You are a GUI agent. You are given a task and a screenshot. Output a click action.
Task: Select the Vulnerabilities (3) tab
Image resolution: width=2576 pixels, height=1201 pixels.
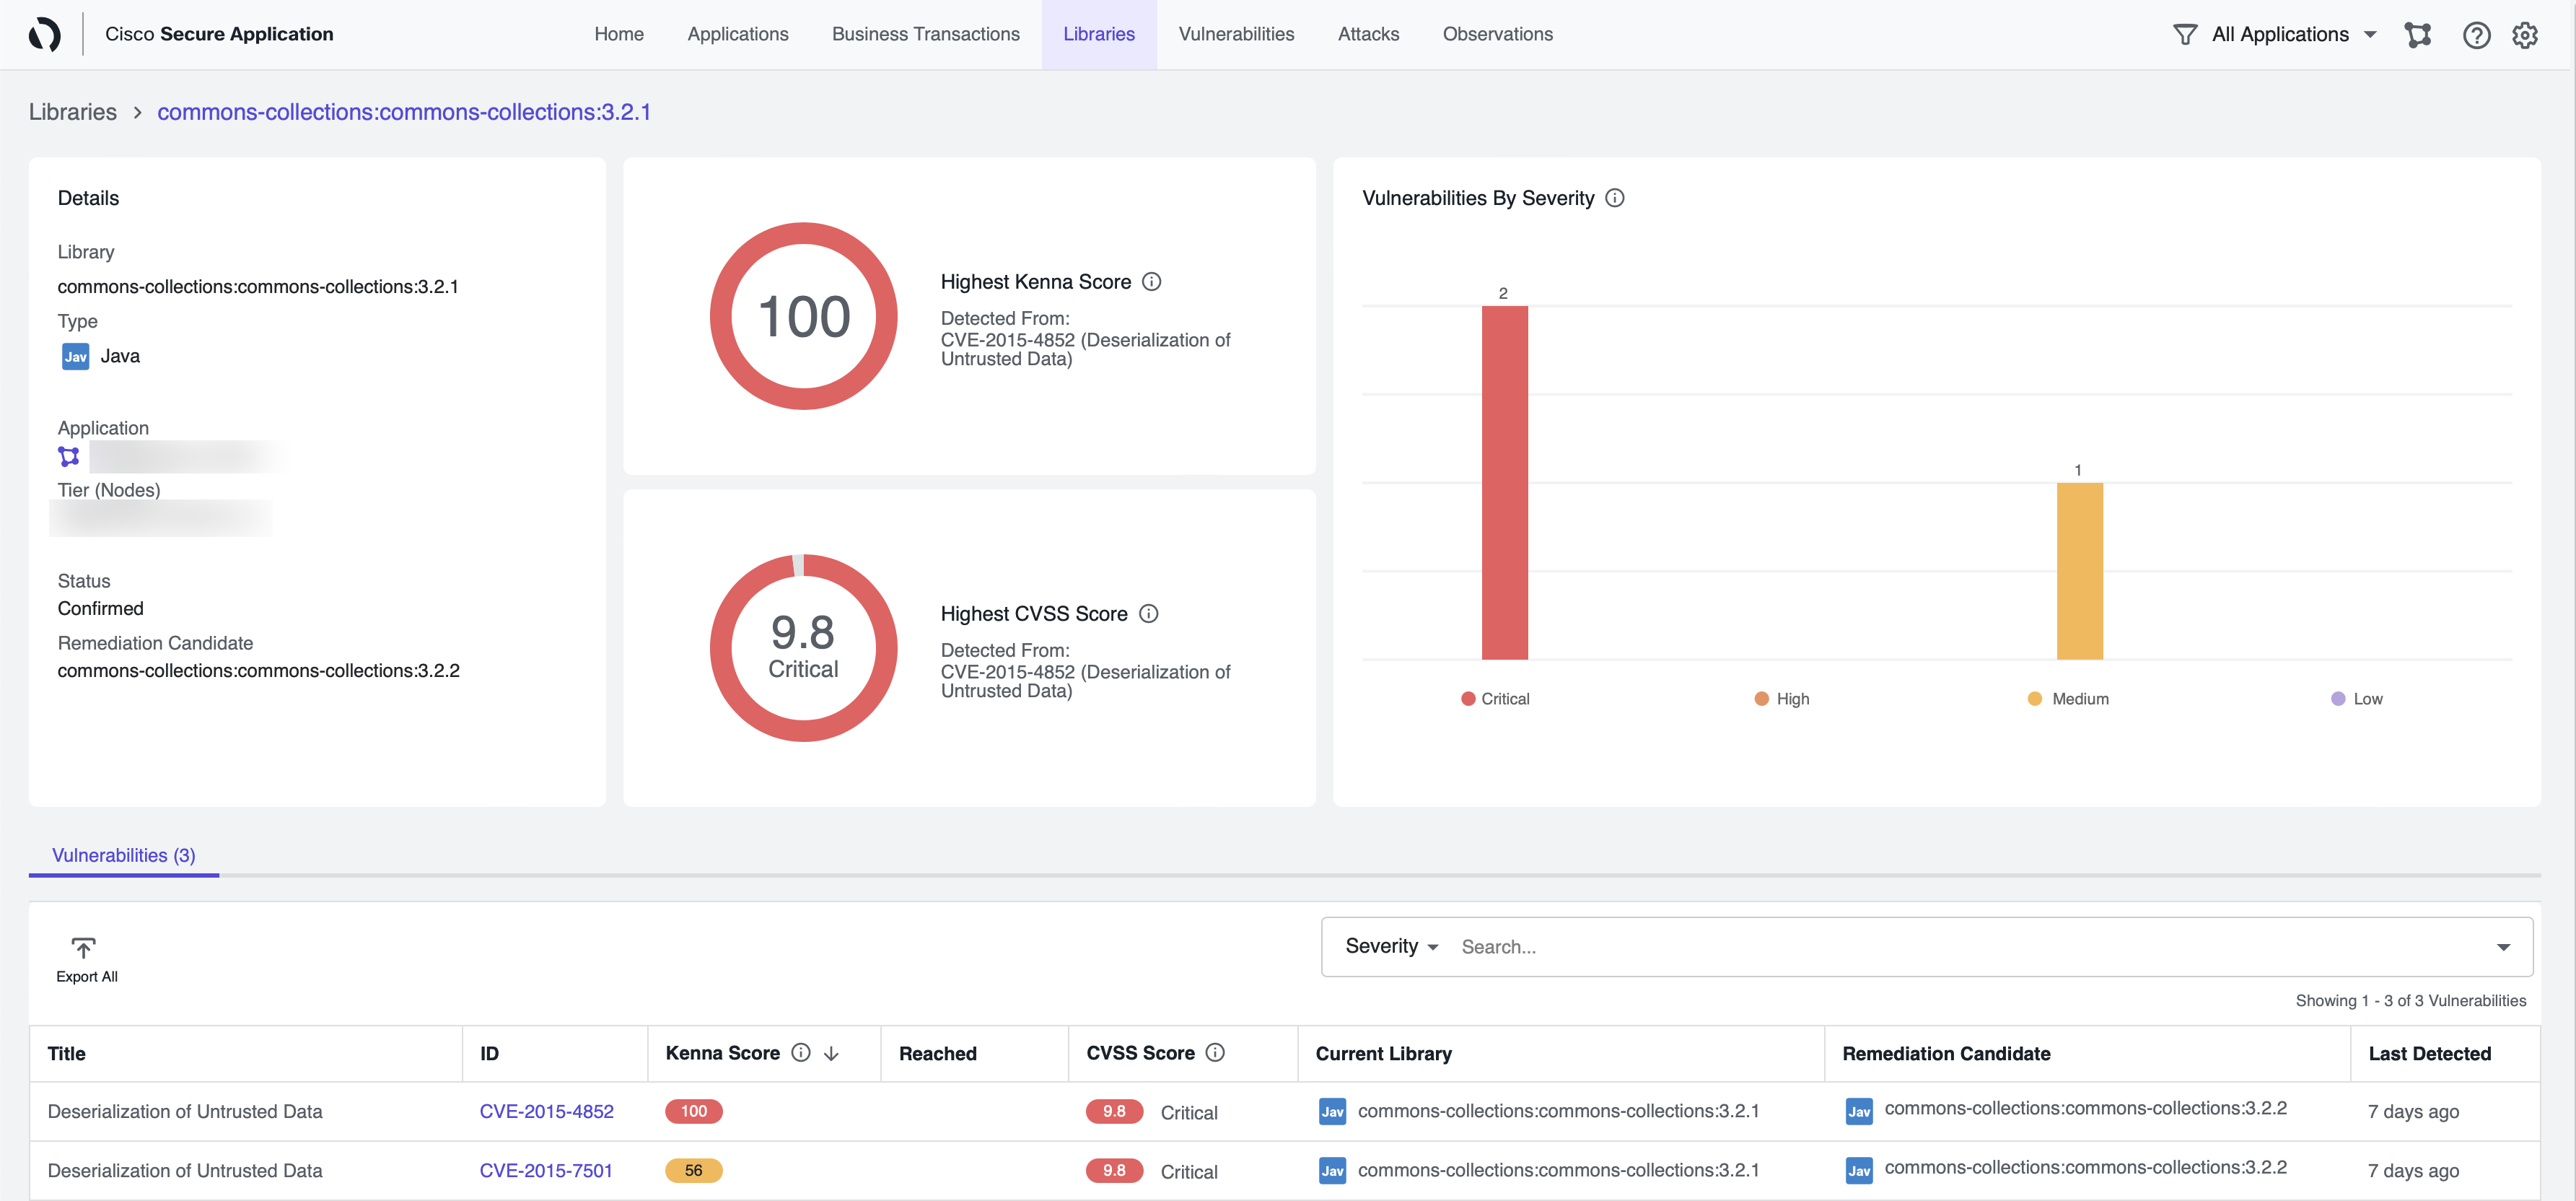[124, 855]
